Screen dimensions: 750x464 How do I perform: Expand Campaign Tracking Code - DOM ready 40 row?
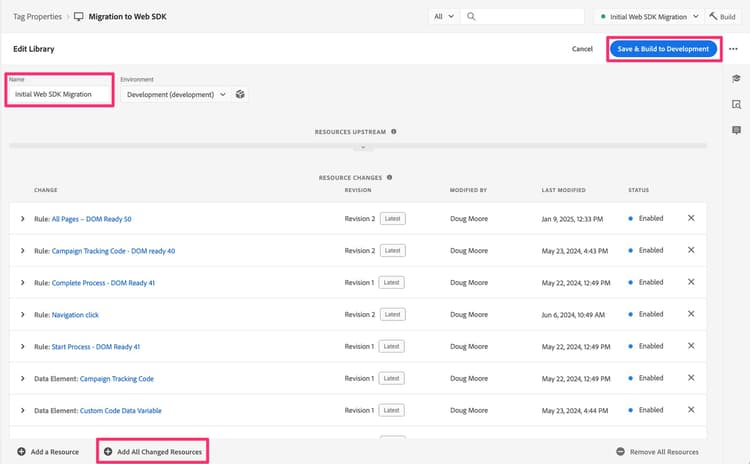[22, 251]
